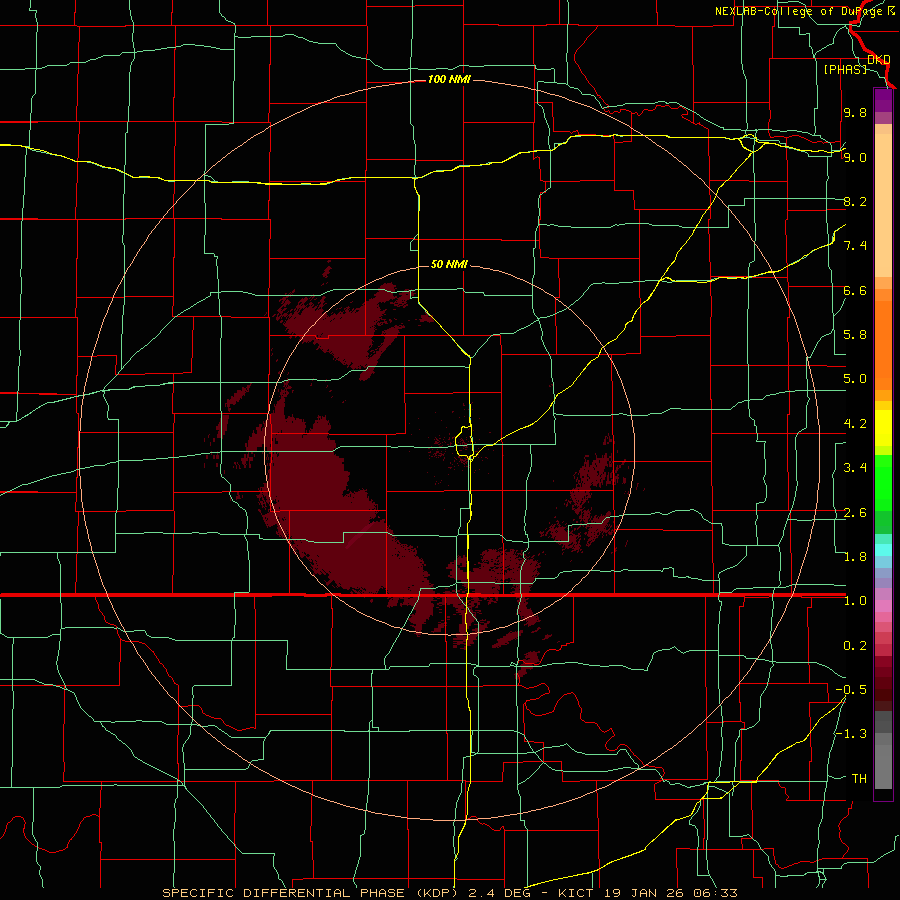
Task: Select the '3.4' scale value
Action: 855,468
